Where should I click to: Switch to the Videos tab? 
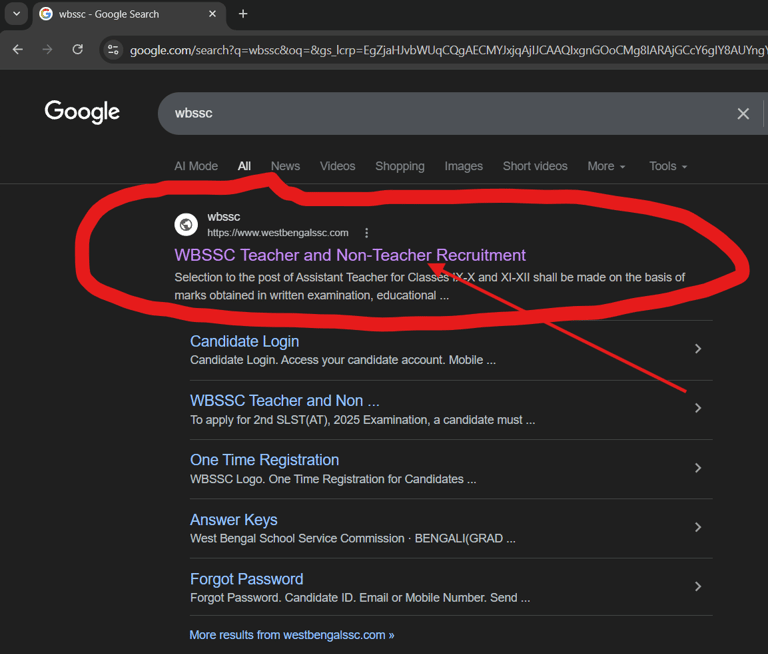click(337, 166)
